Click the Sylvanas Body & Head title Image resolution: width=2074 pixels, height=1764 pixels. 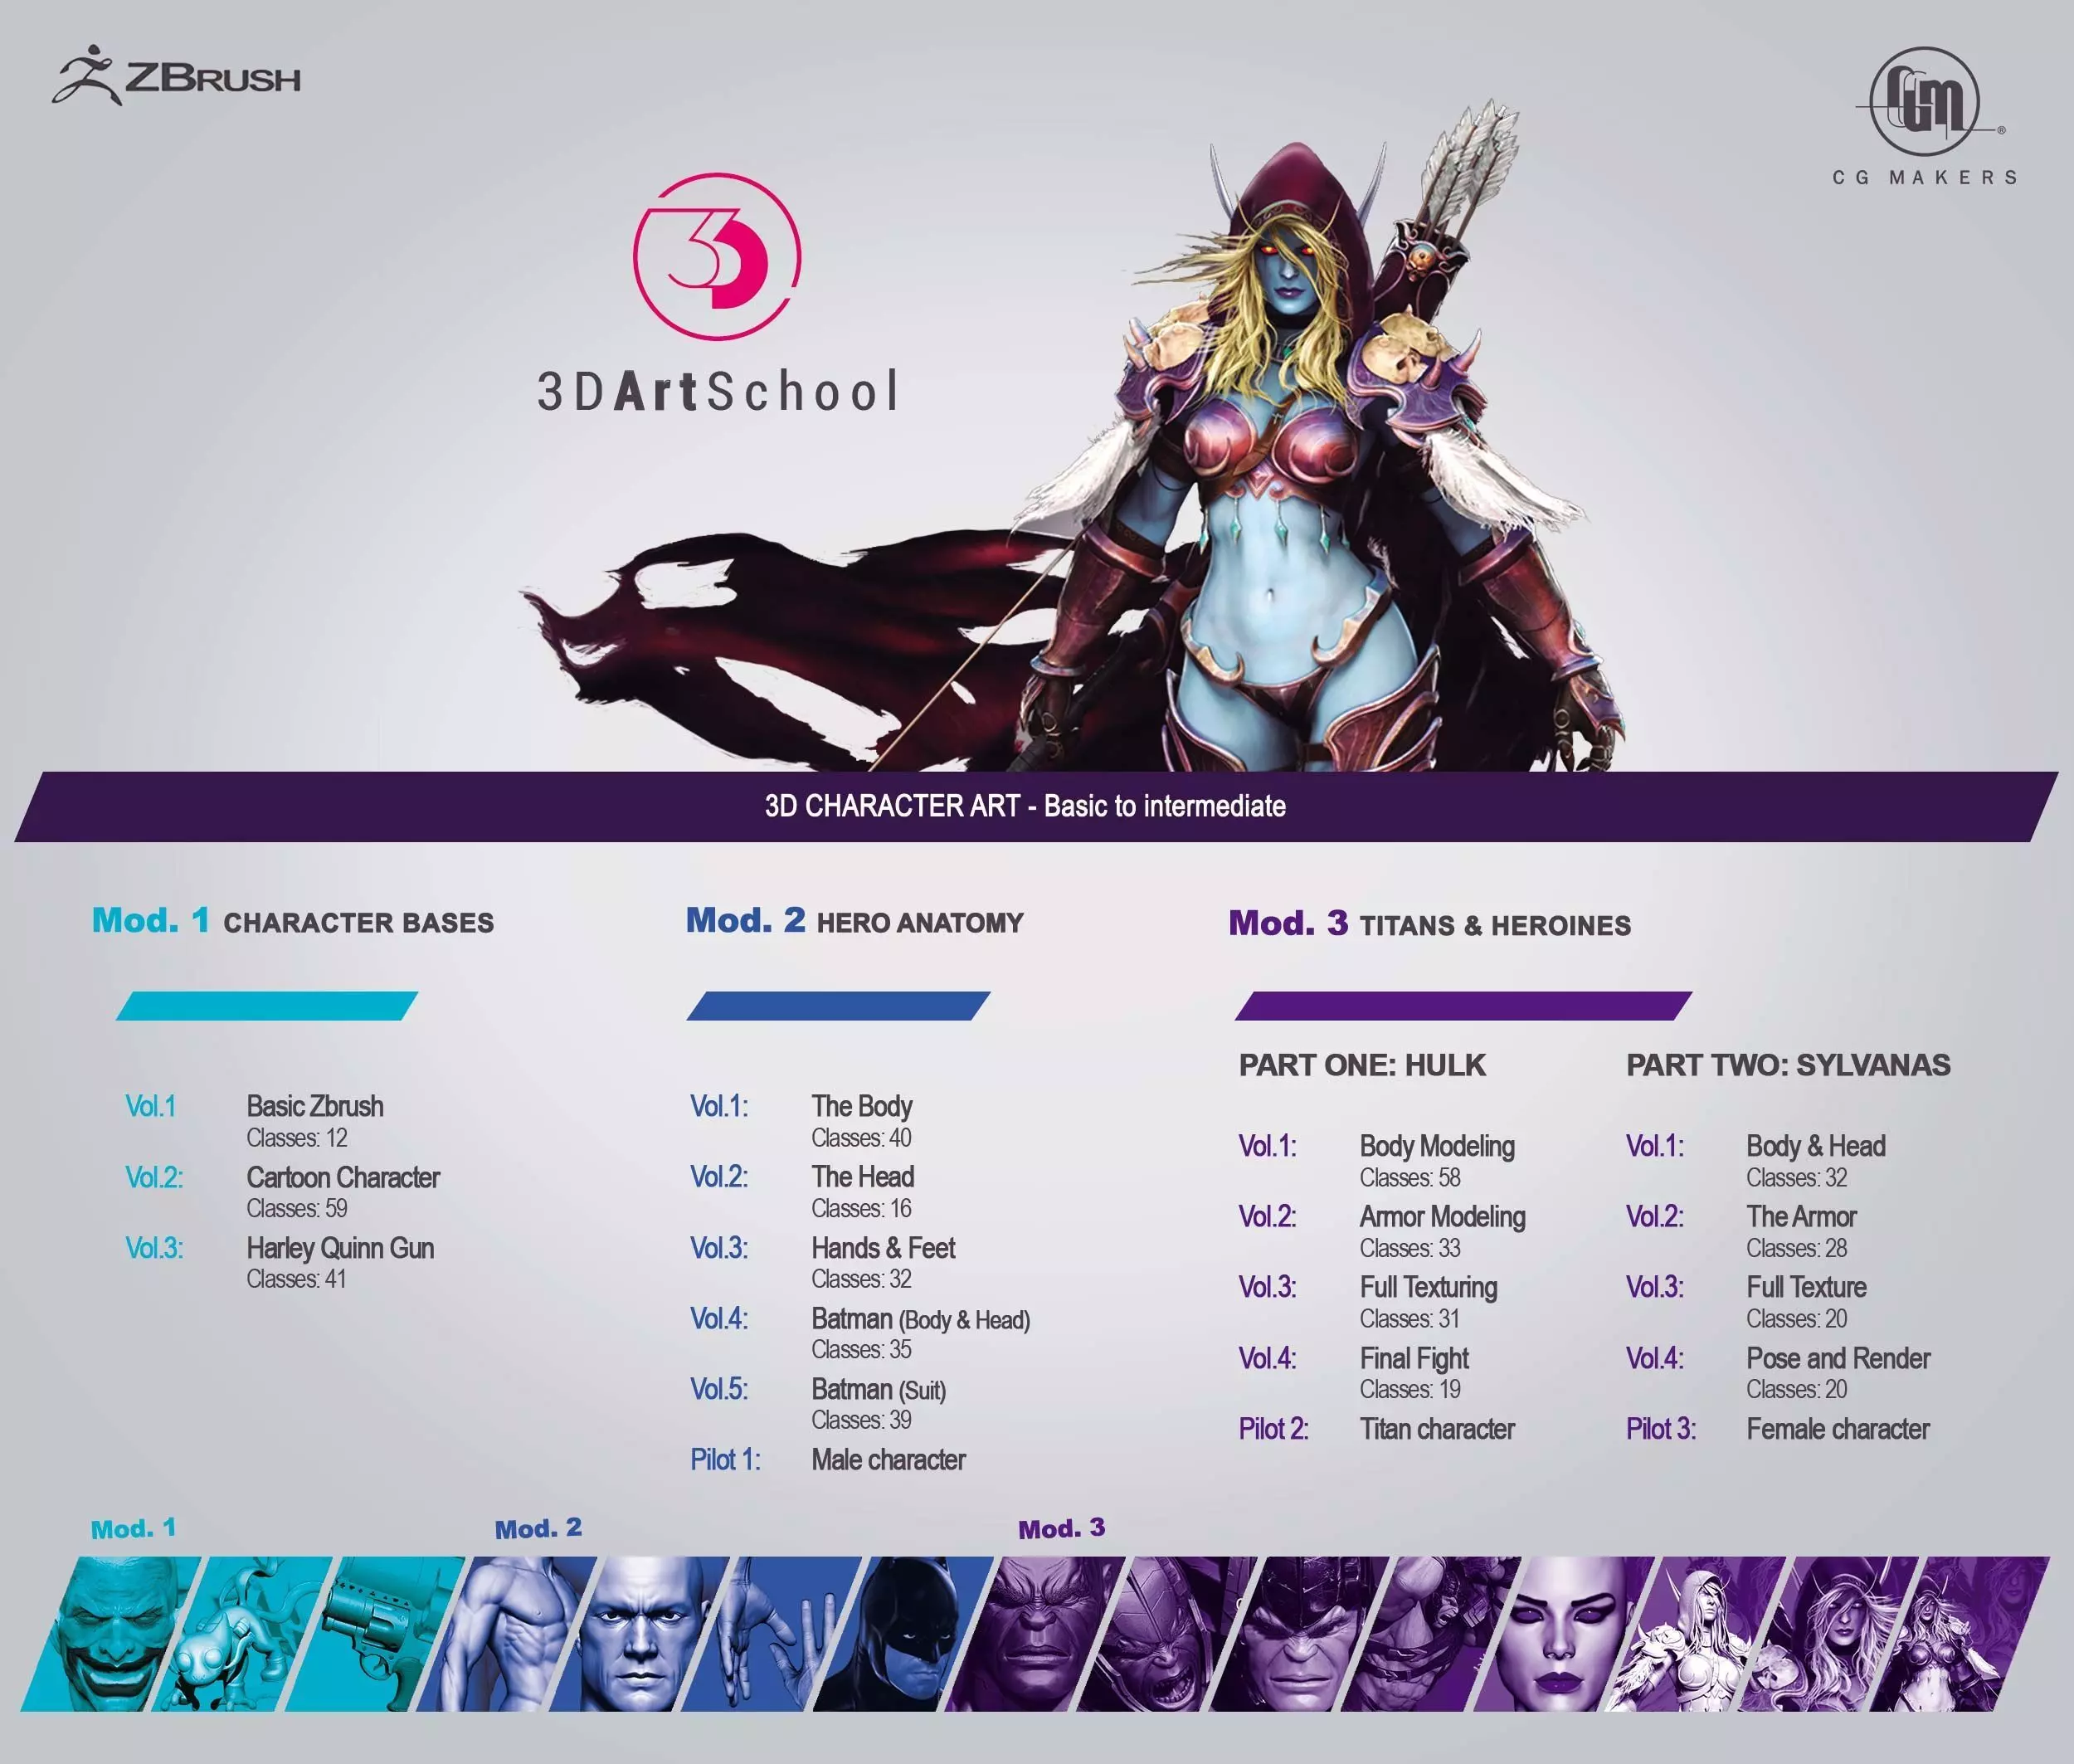pos(1816,1146)
